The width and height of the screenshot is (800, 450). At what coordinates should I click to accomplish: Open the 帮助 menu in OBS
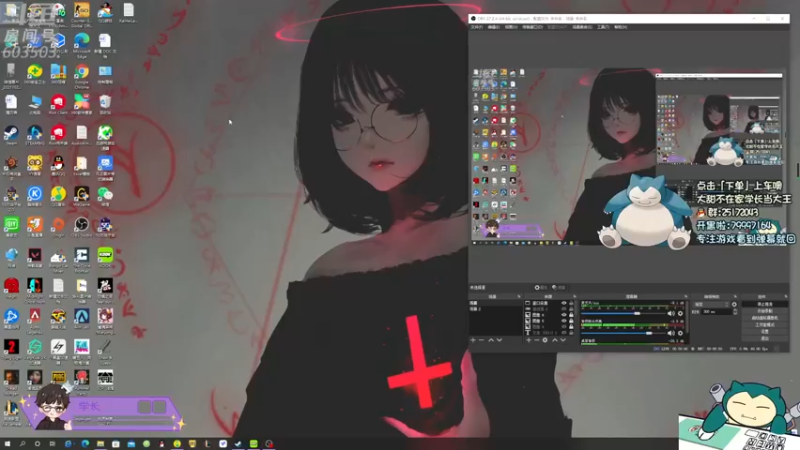tap(620, 27)
